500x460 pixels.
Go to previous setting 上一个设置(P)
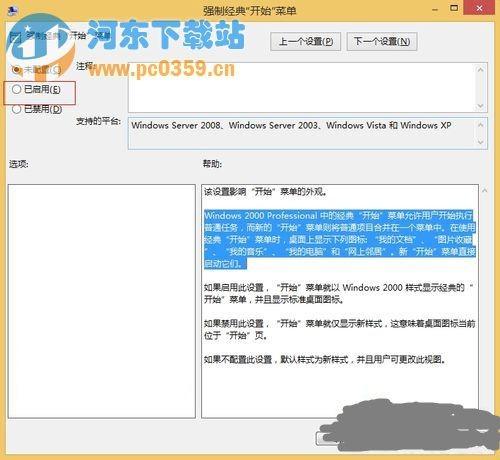(x=305, y=41)
